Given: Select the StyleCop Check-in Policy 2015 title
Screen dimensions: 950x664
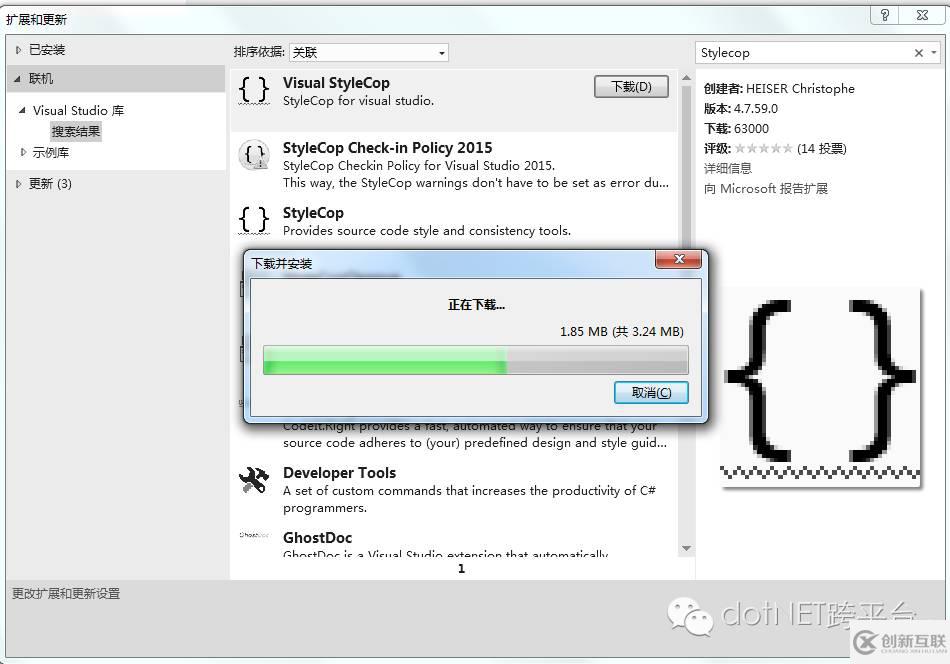Looking at the screenshot, I should pos(388,148).
